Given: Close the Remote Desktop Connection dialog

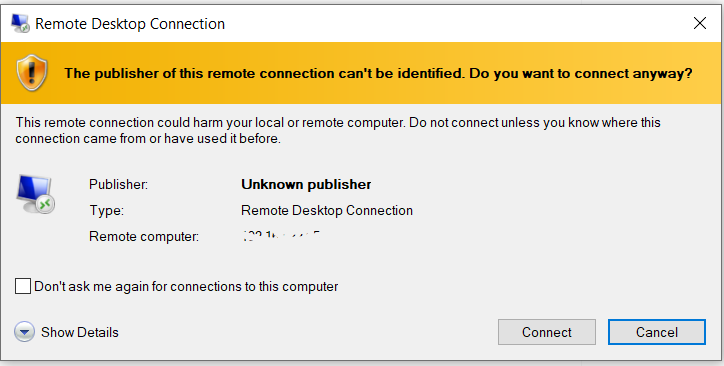Looking at the screenshot, I should pos(700,23).
